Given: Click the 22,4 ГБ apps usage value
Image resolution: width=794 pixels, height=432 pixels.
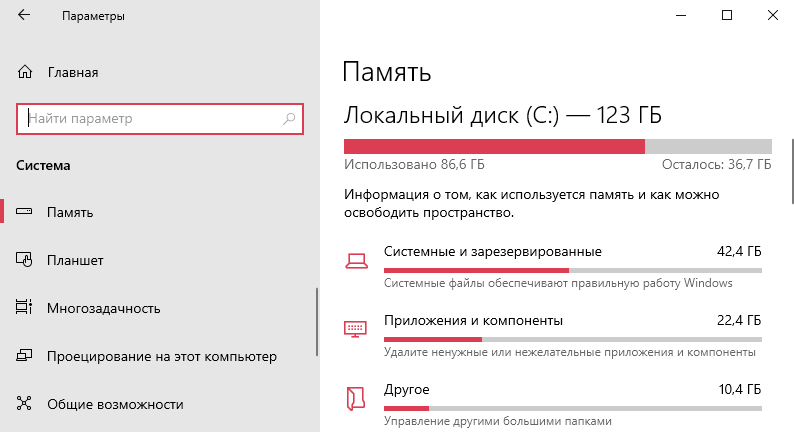Looking at the screenshot, I should 739,320.
